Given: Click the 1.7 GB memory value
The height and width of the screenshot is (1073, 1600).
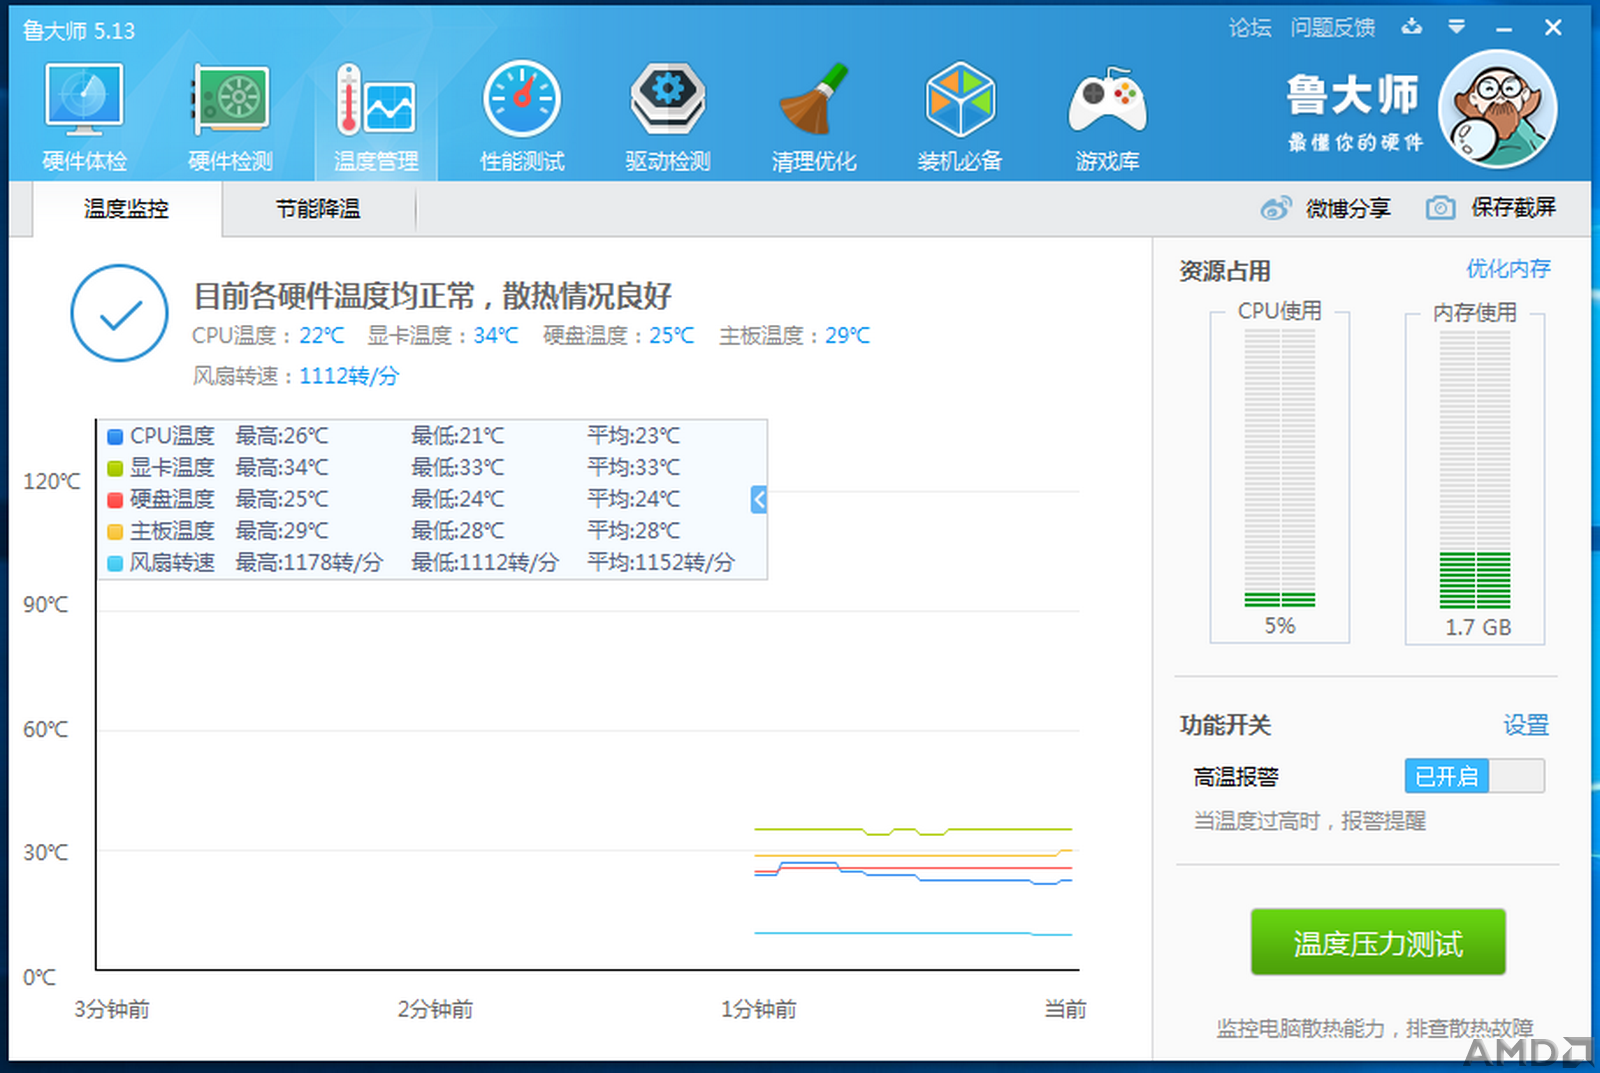Looking at the screenshot, I should [1478, 628].
